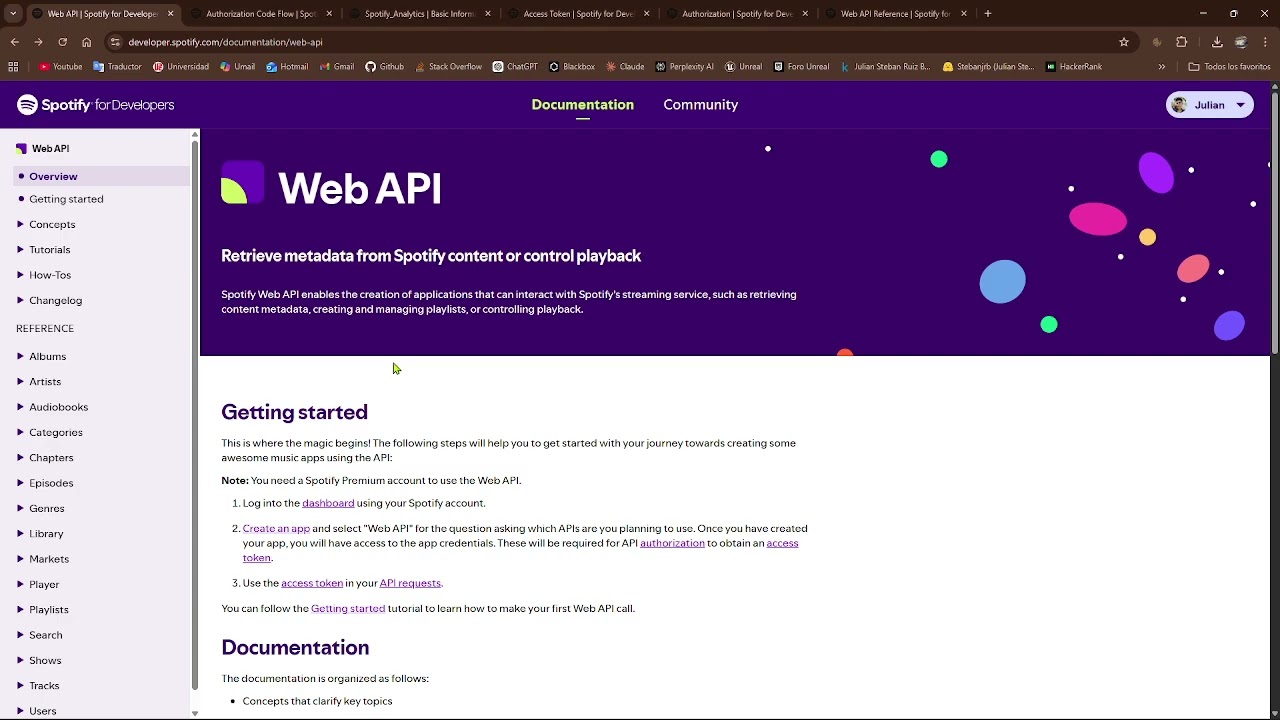Reload the current page
Screen dimensions: 1280x720
pyautogui.click(x=62, y=42)
